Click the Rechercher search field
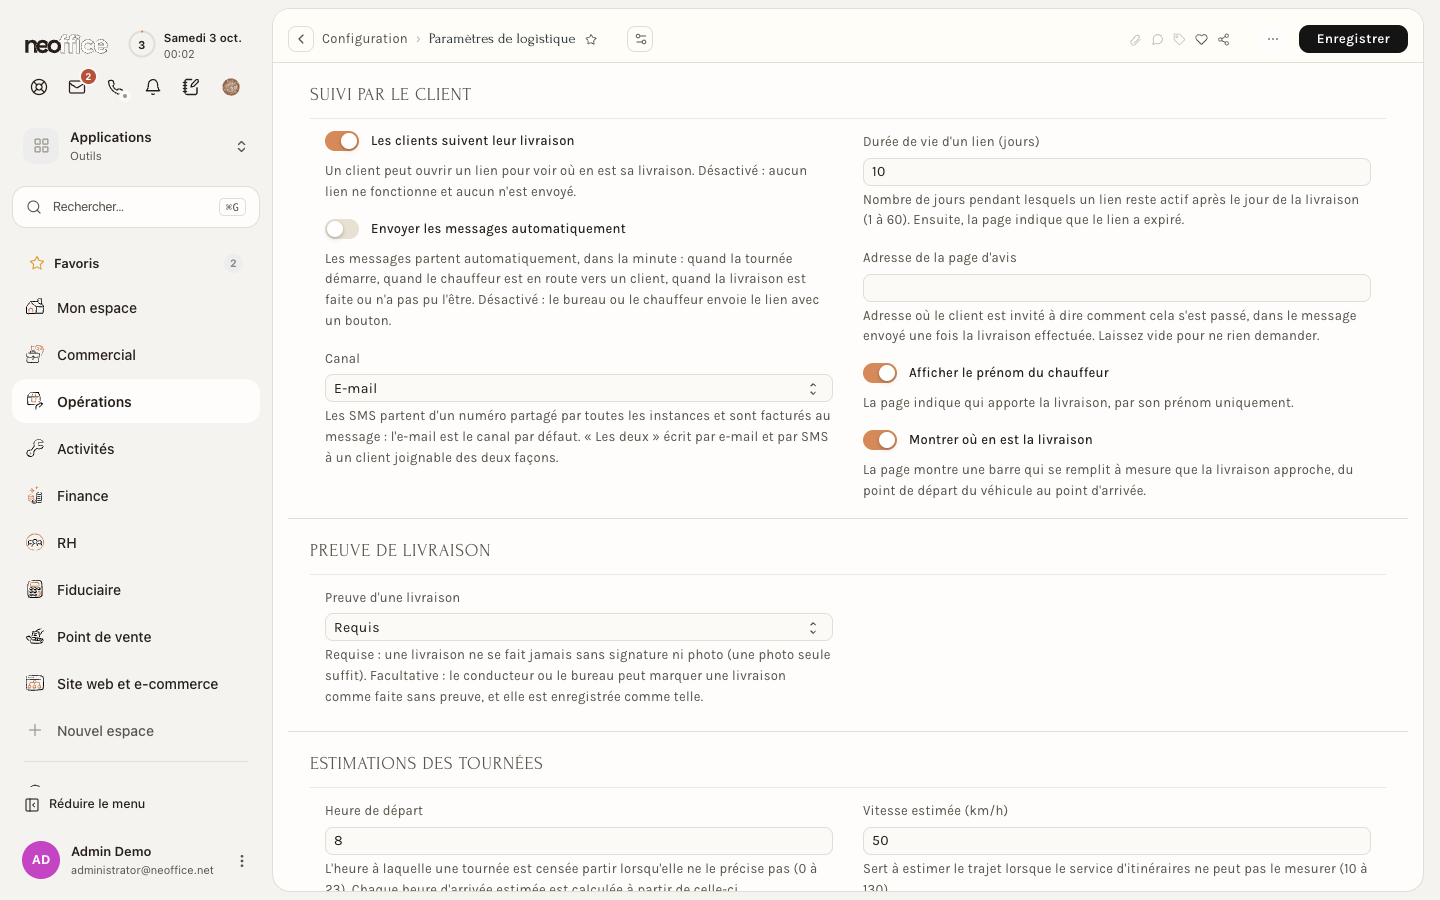This screenshot has width=1440, height=900. click(x=136, y=207)
